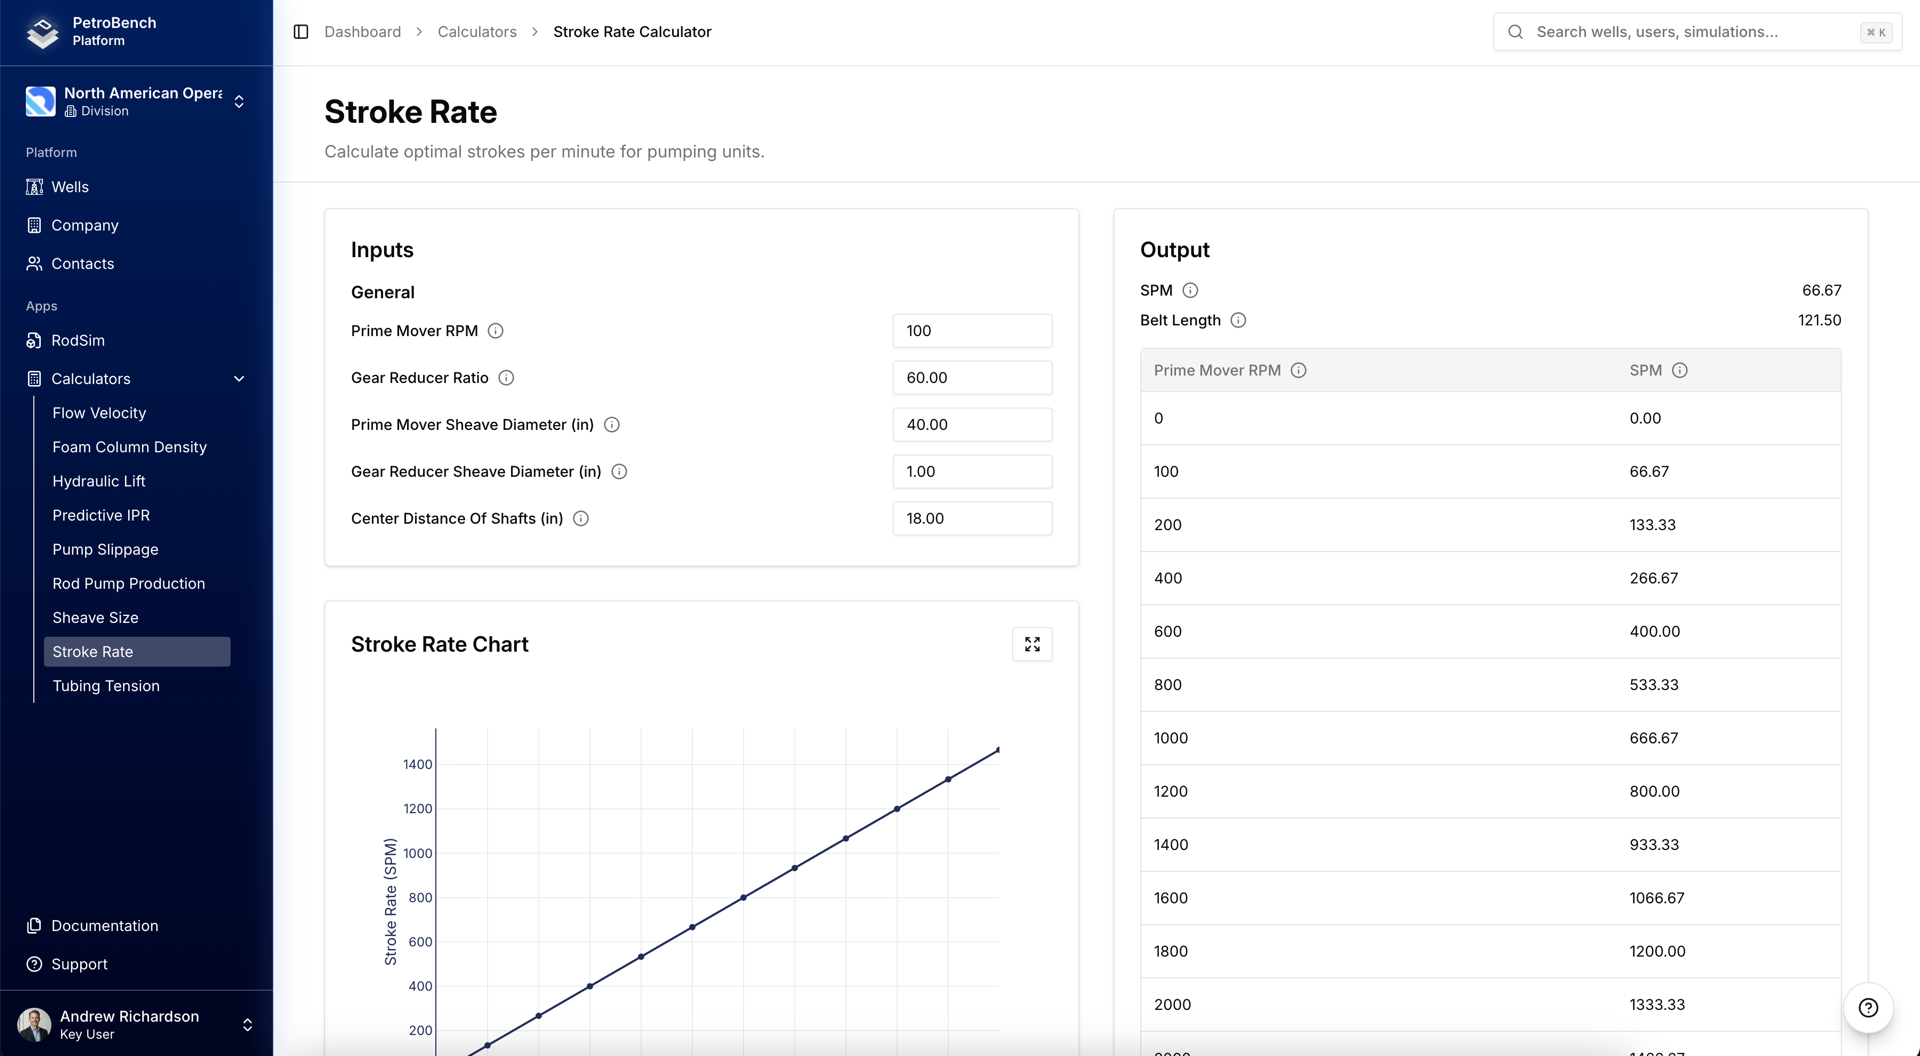This screenshot has height=1056, width=1920.
Task: Toggle the SPM output info icon
Action: pos(1191,290)
